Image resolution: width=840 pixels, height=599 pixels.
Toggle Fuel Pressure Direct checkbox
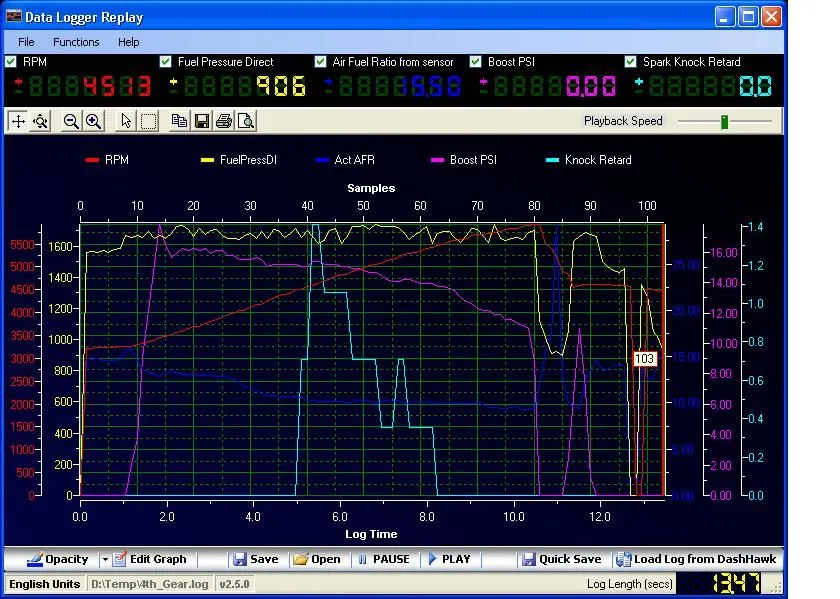166,62
